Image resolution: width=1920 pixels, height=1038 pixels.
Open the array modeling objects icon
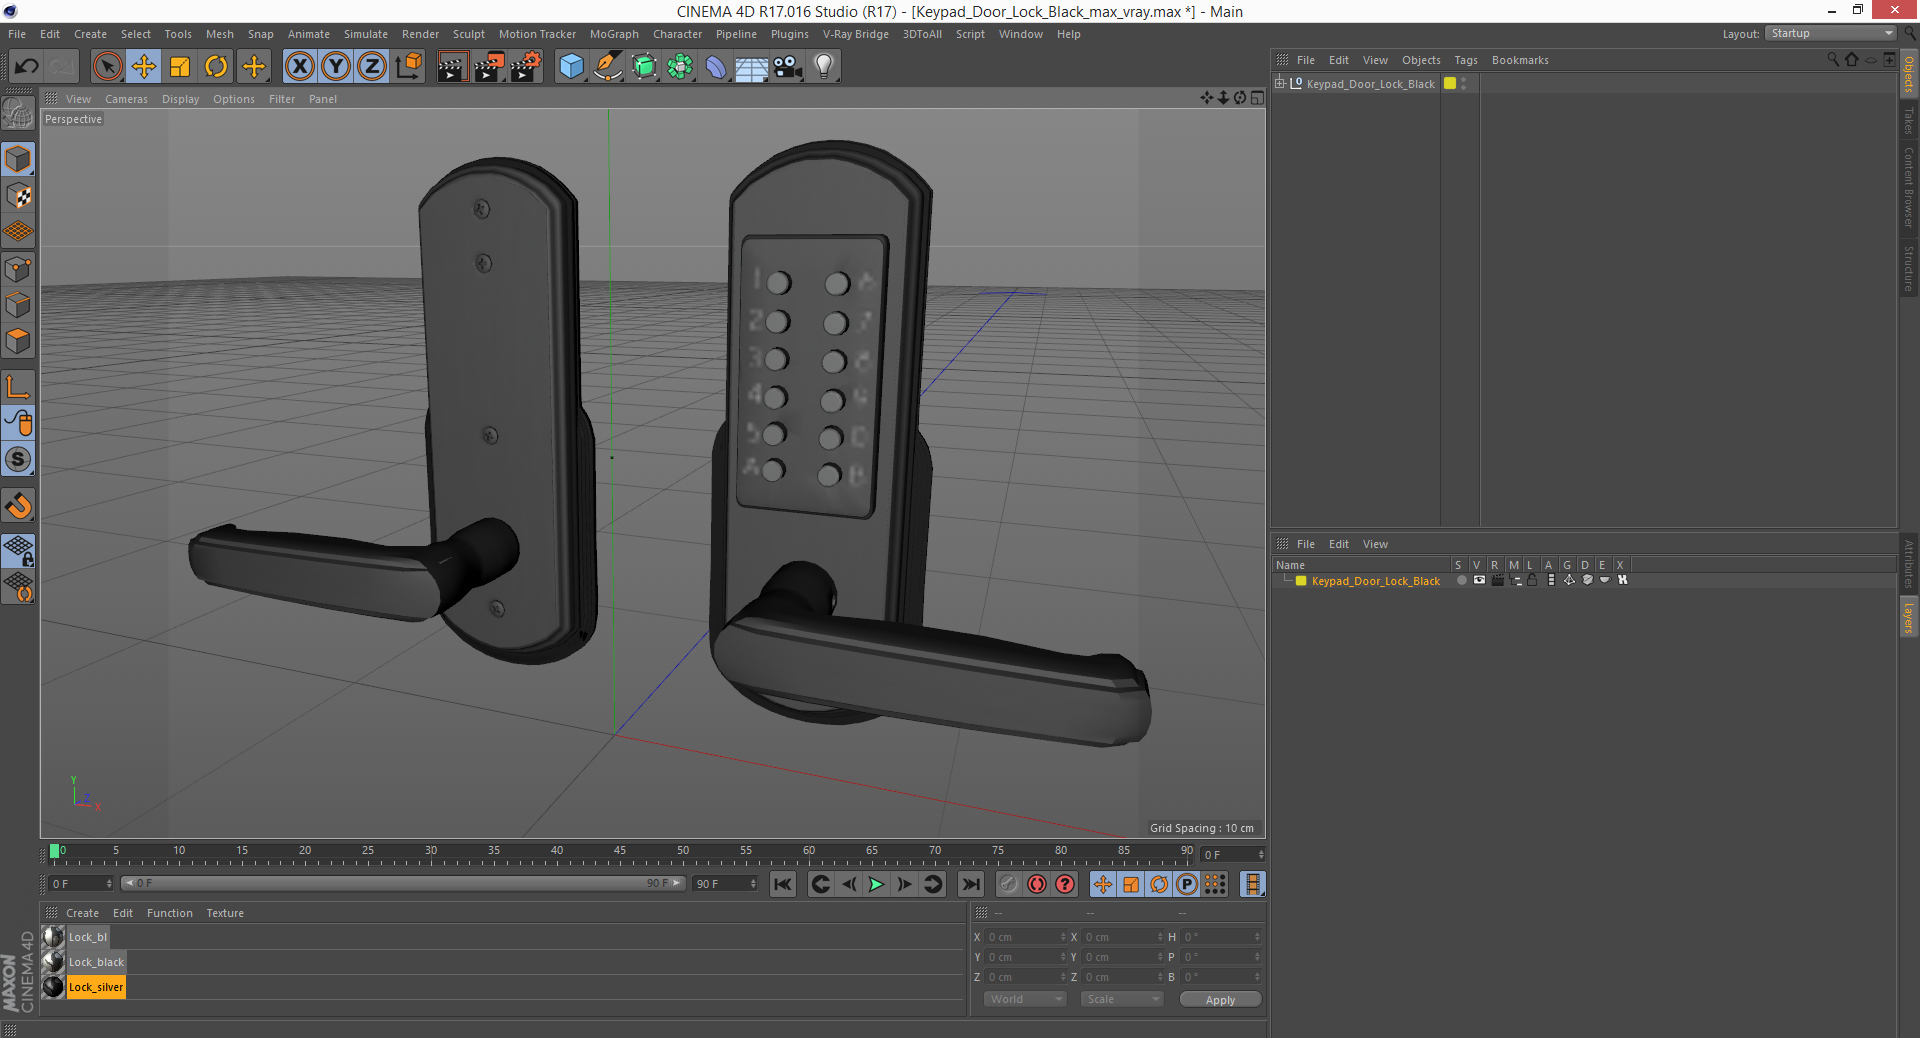click(x=680, y=67)
